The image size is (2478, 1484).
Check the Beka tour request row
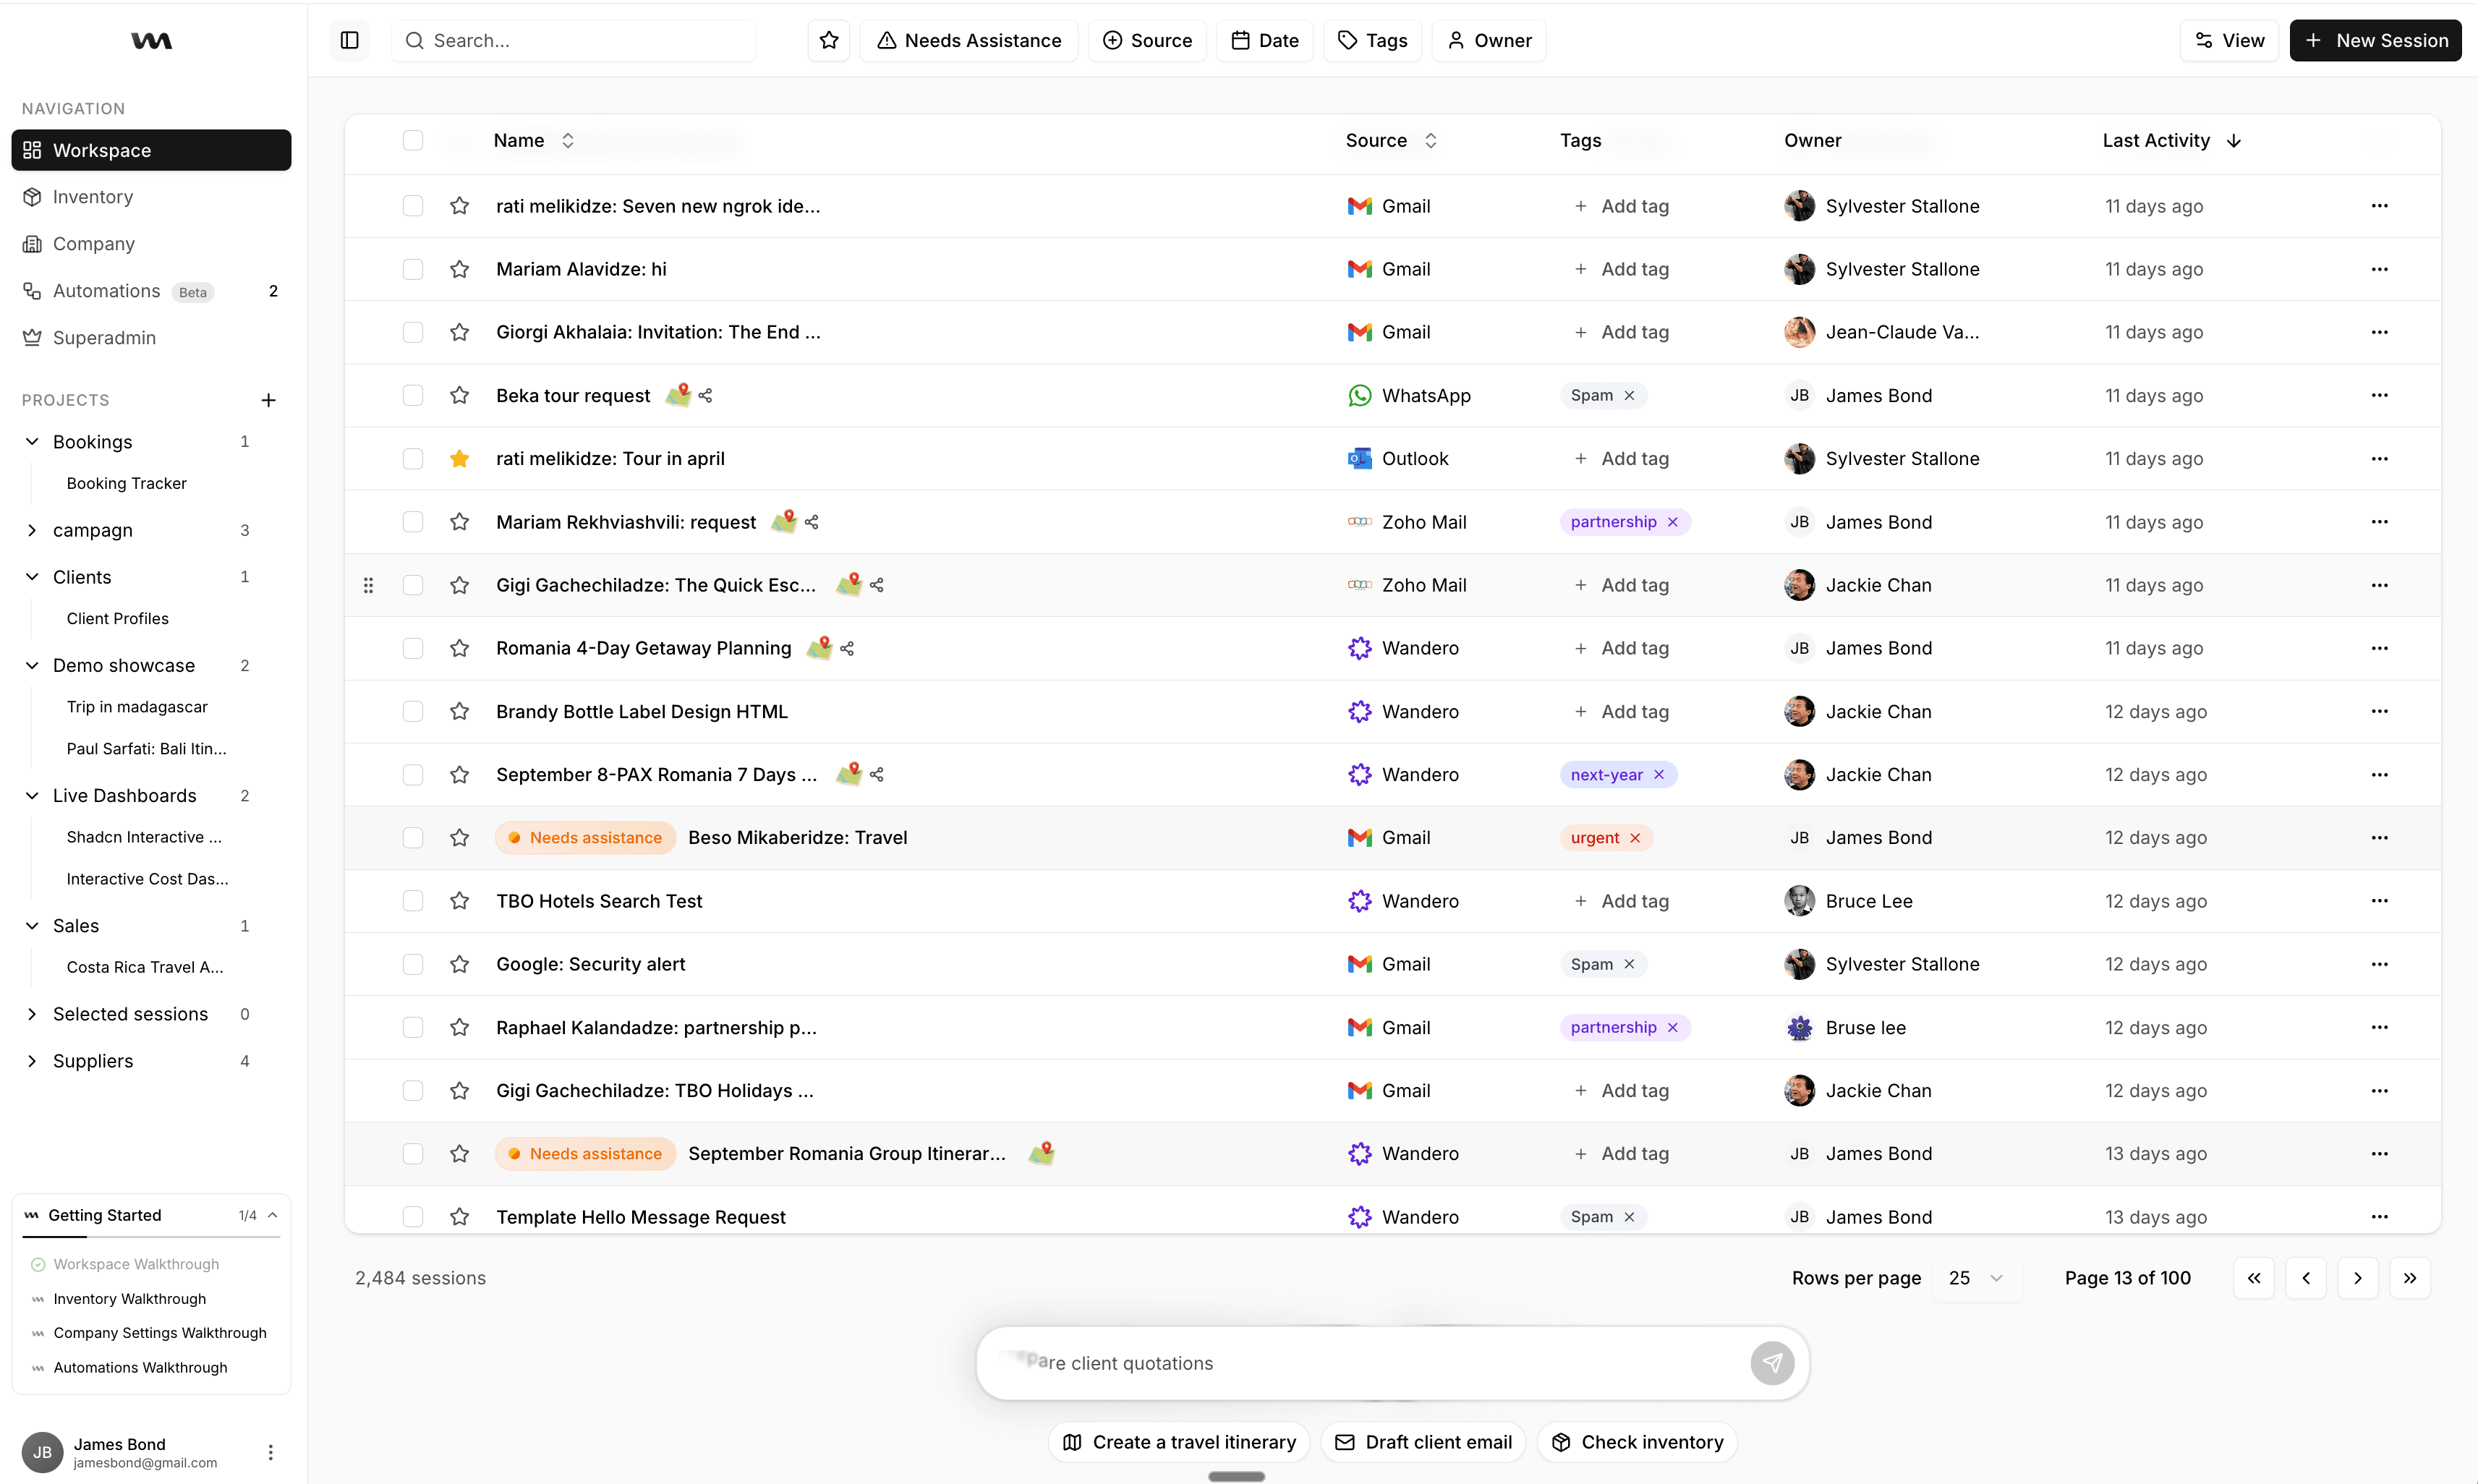point(412,395)
